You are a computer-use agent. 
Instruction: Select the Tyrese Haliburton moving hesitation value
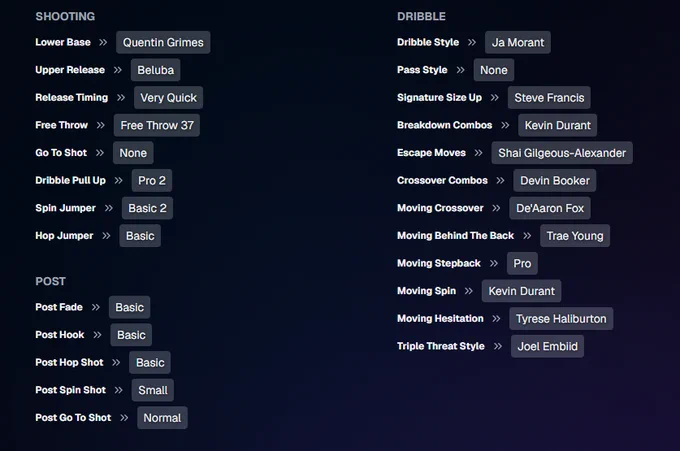click(x=561, y=319)
